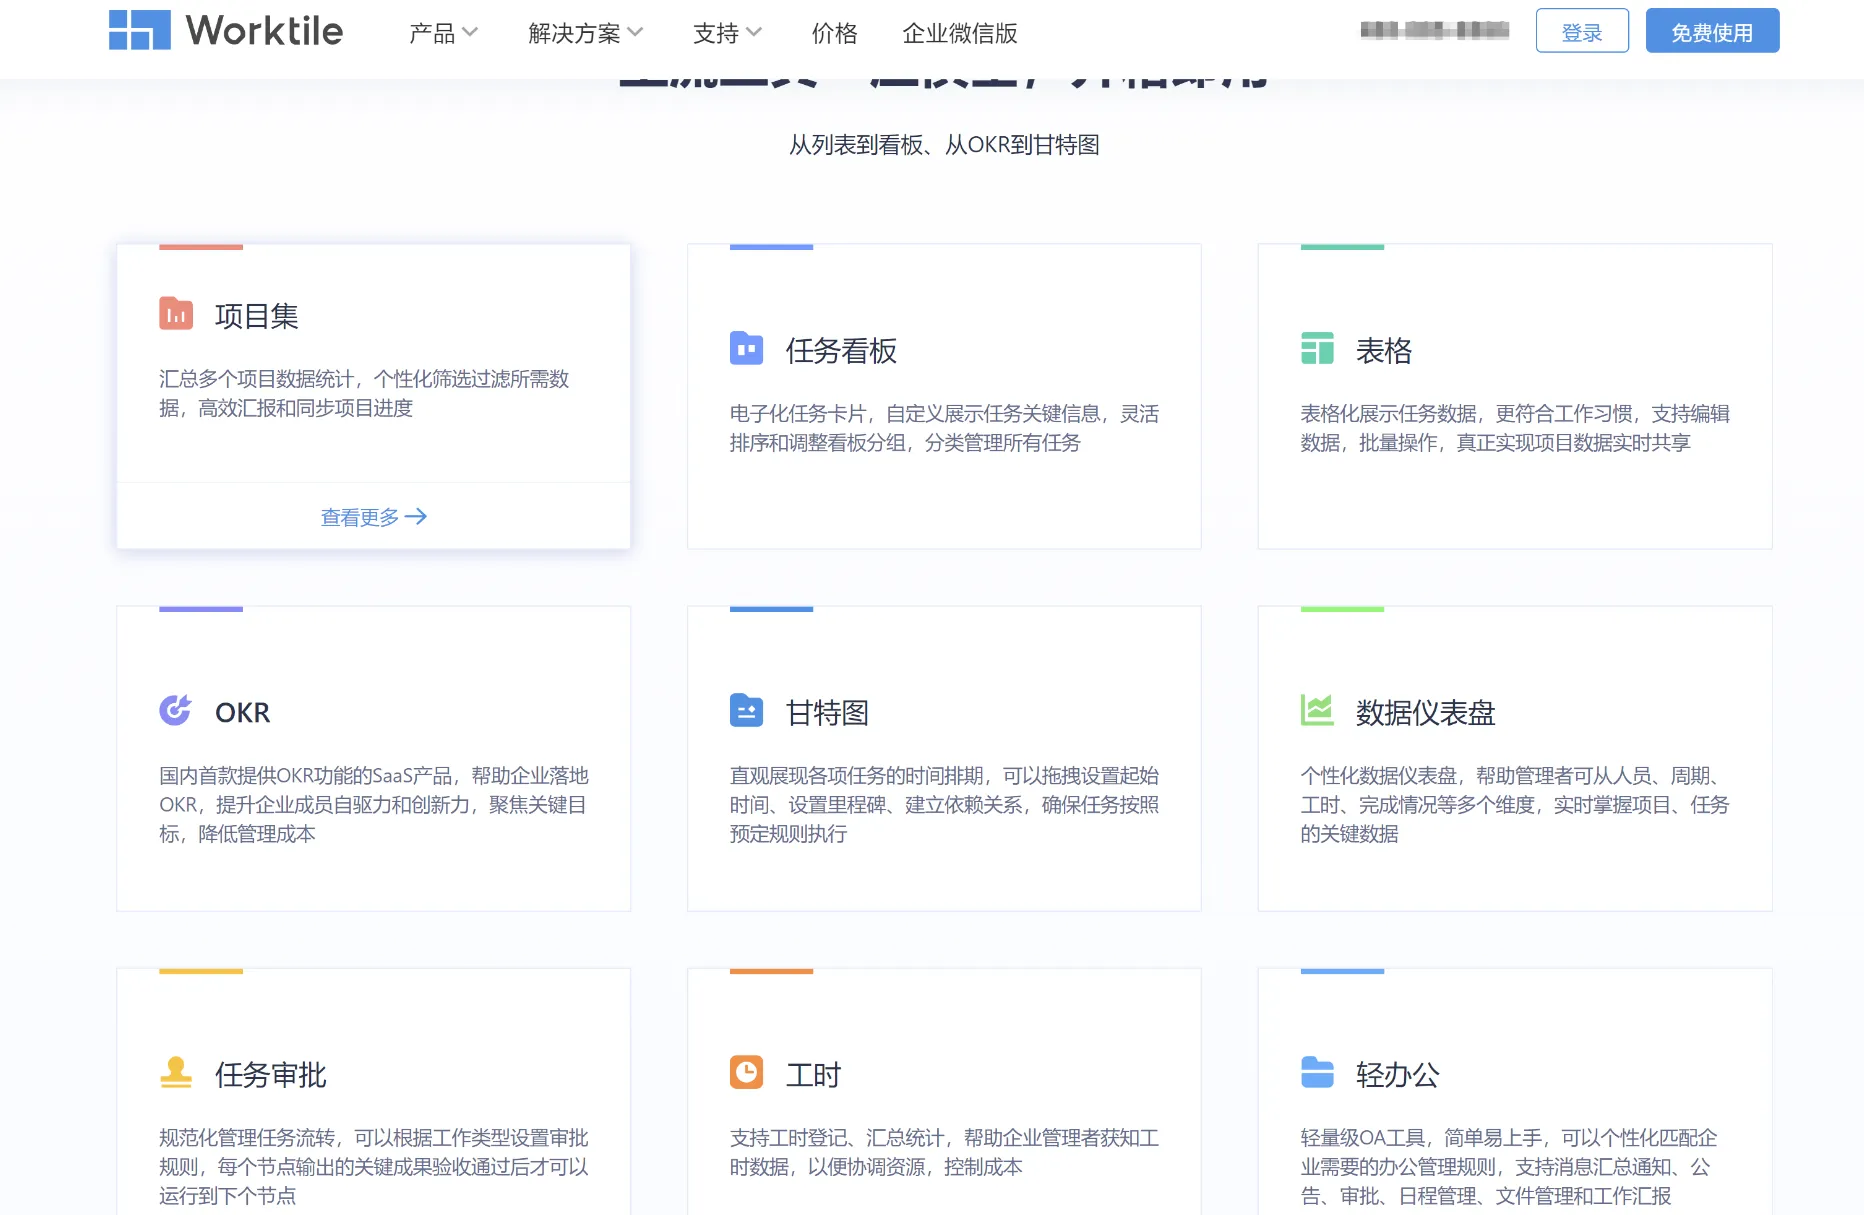The width and height of the screenshot is (1864, 1215).
Task: Click the 轻办公 description about 轻量级OA工具
Action: pyautogui.click(x=1509, y=1167)
